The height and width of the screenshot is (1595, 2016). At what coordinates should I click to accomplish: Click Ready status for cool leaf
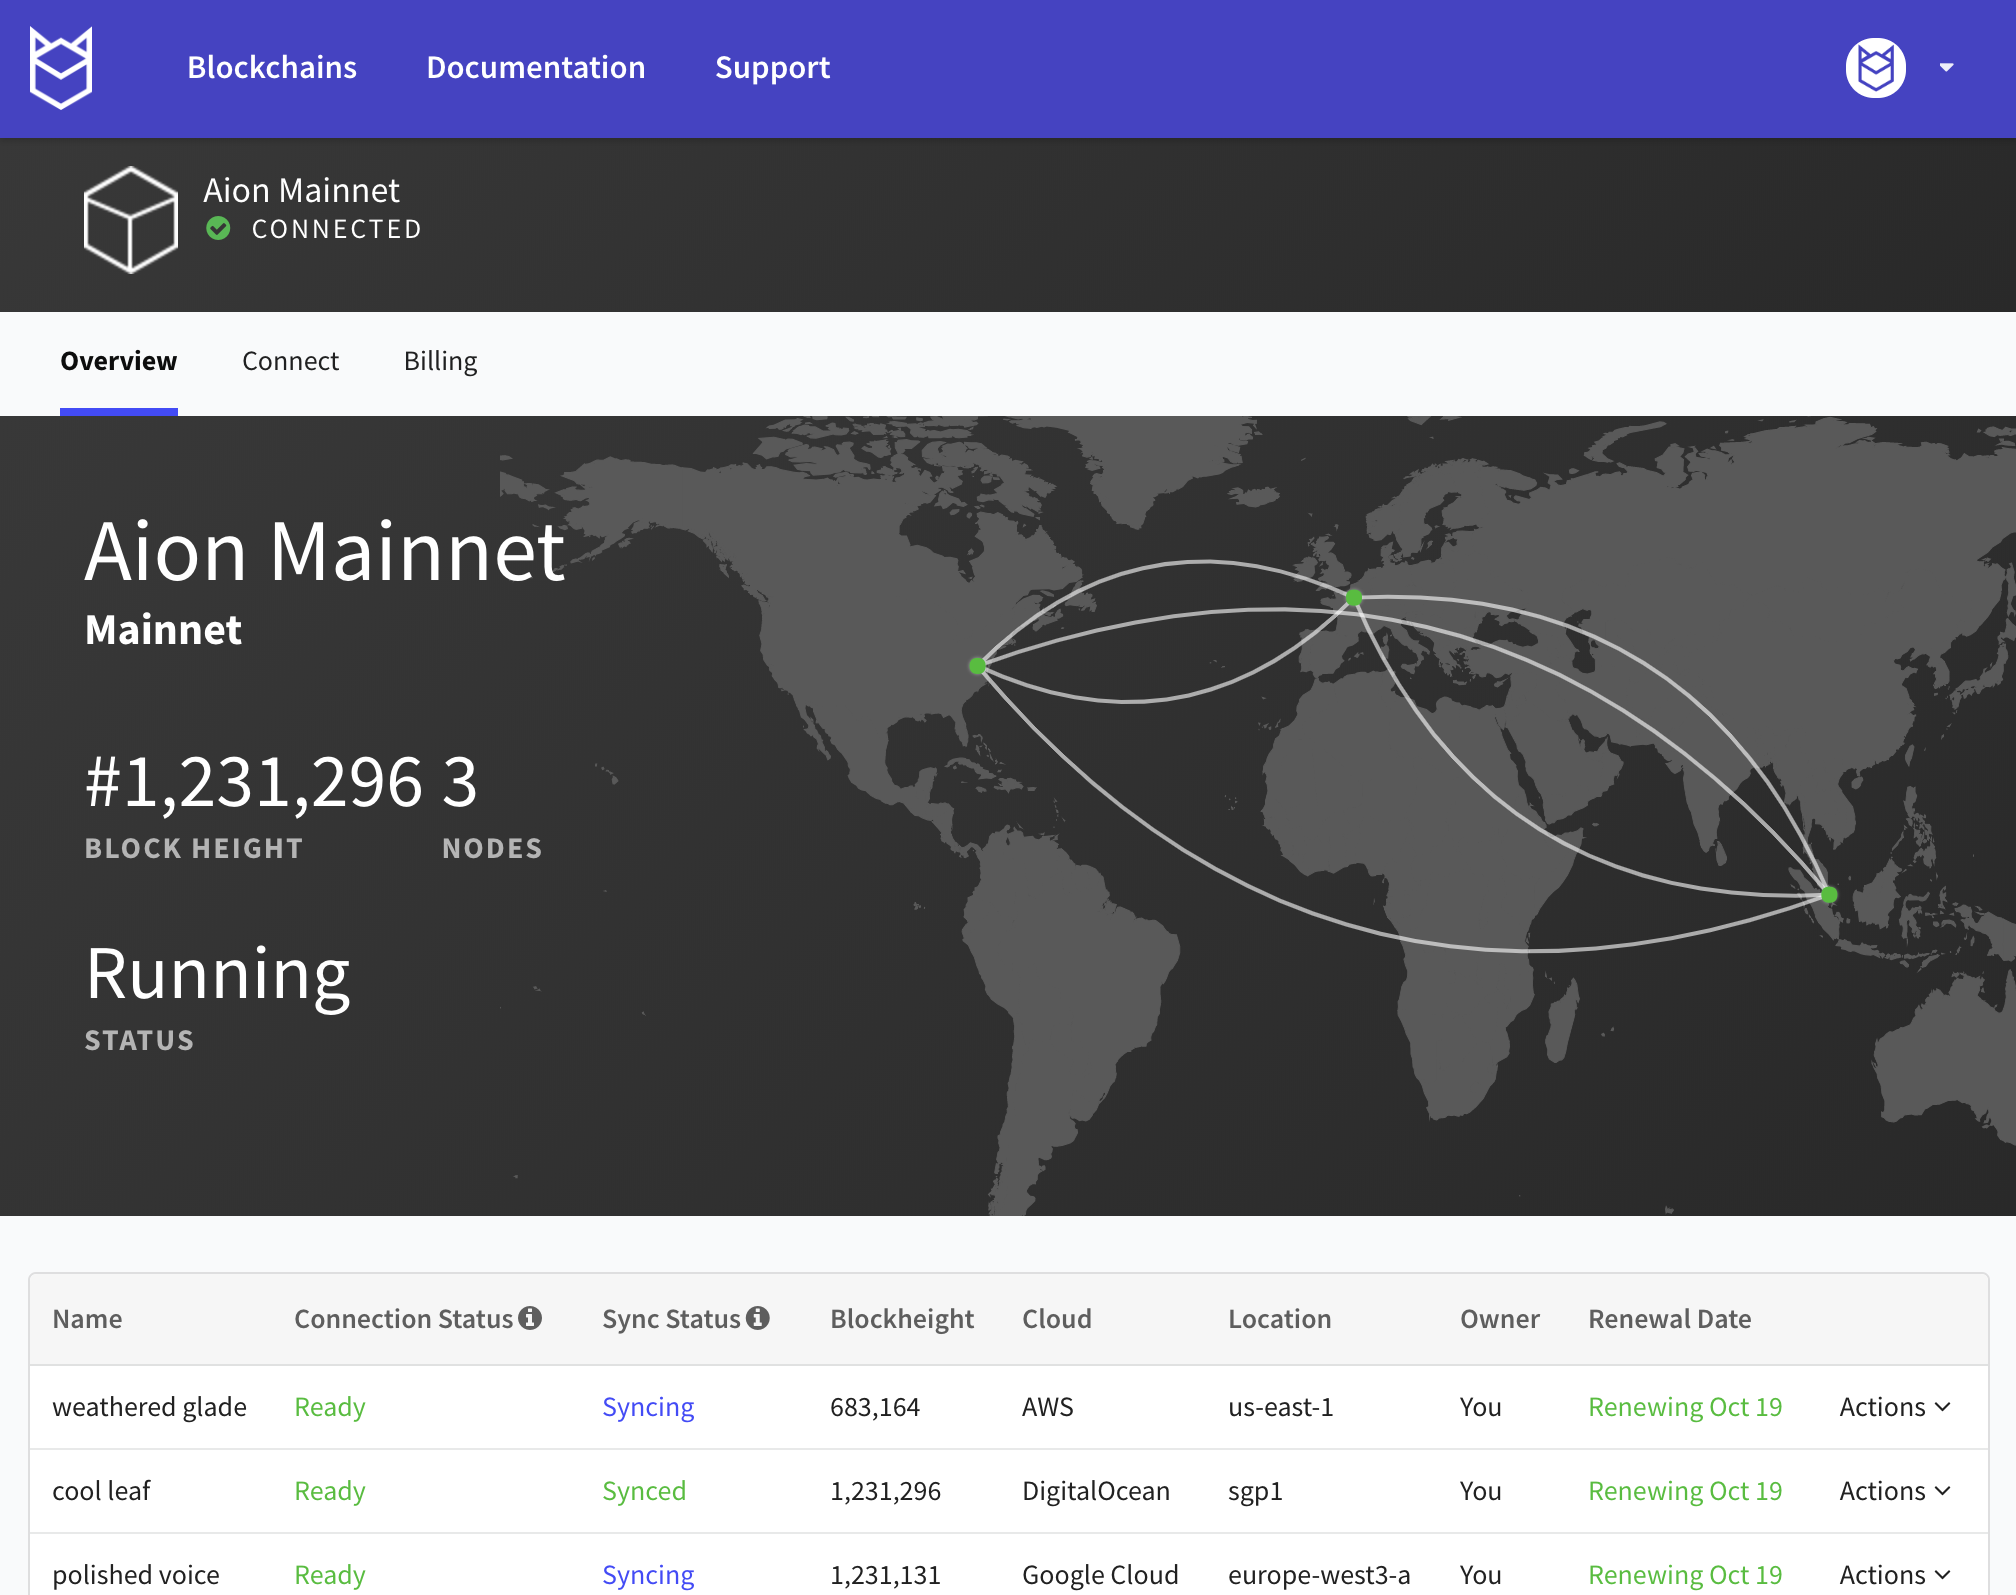330,1491
